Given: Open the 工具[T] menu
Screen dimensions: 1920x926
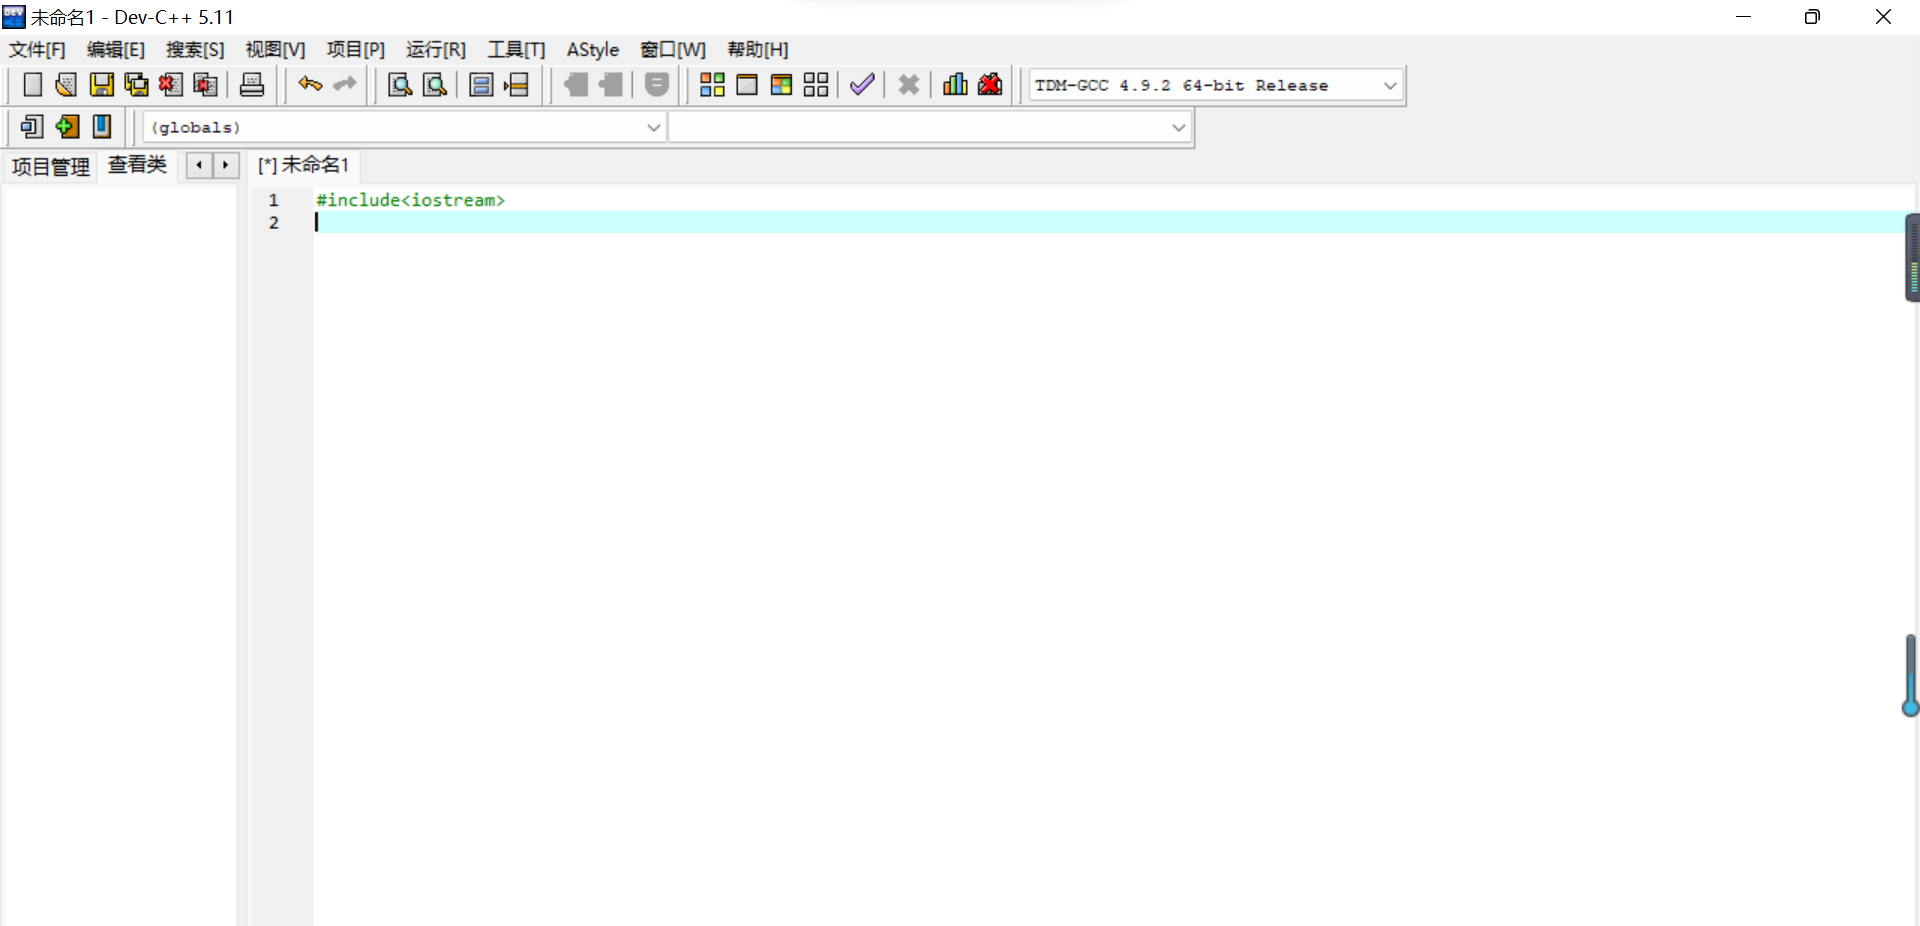Looking at the screenshot, I should pos(516,50).
